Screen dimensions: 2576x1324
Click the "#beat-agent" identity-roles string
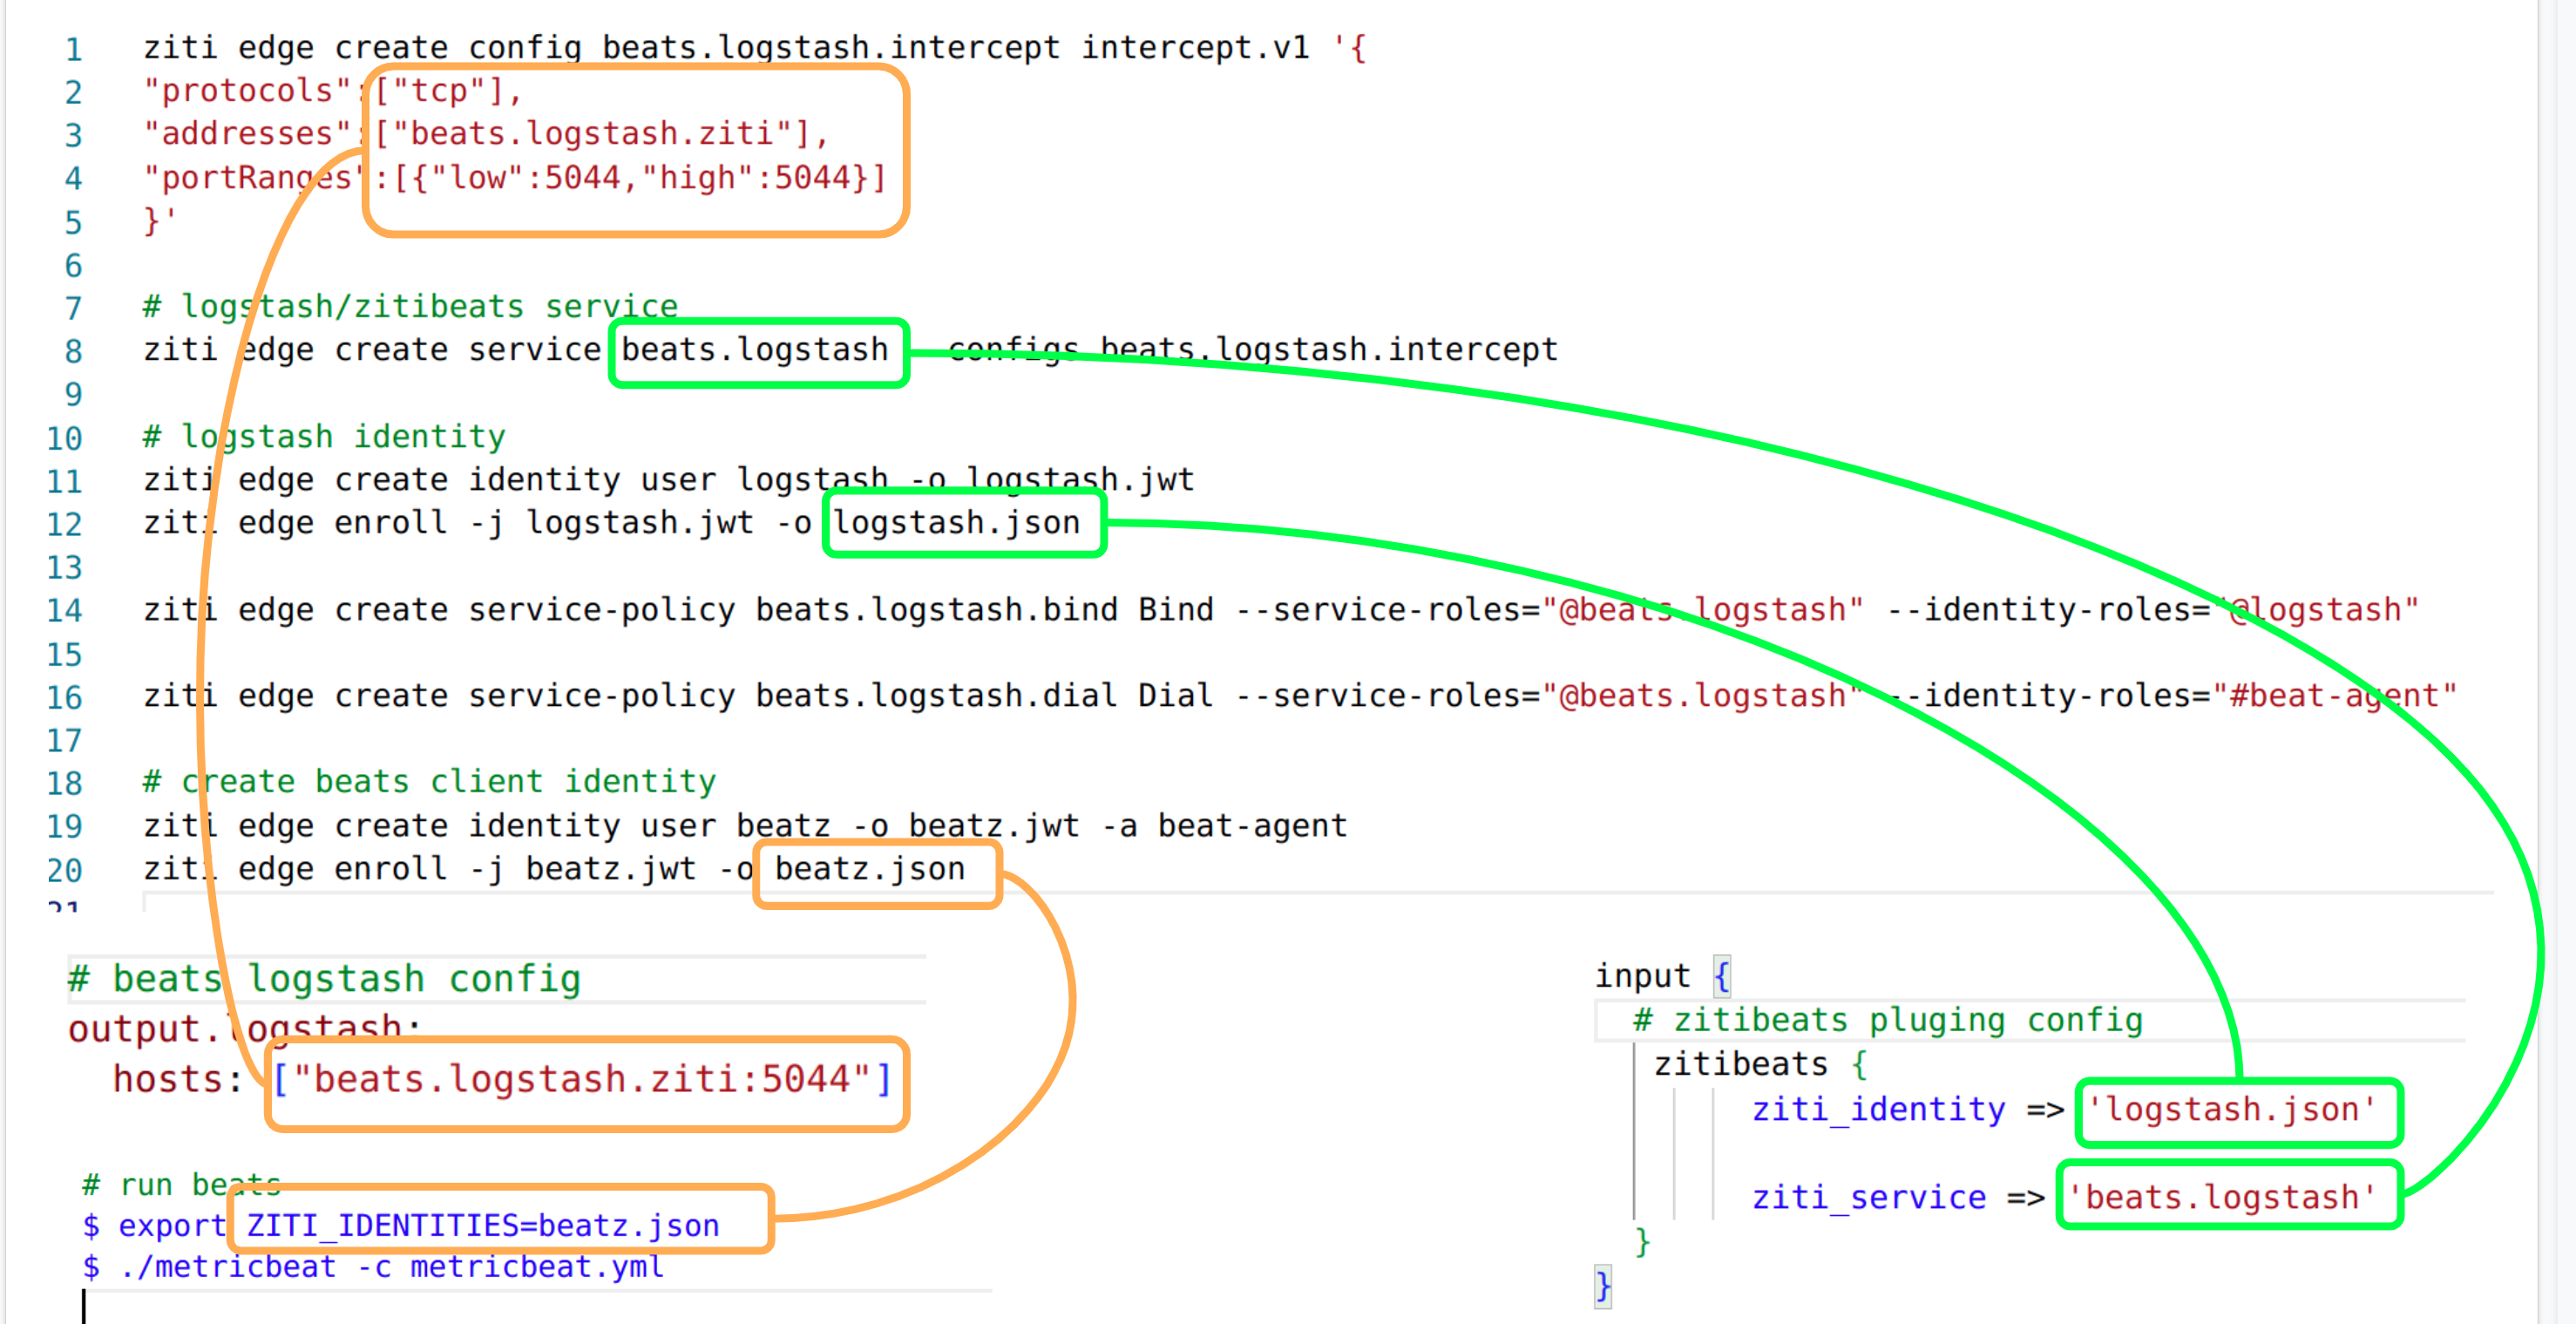2334,696
